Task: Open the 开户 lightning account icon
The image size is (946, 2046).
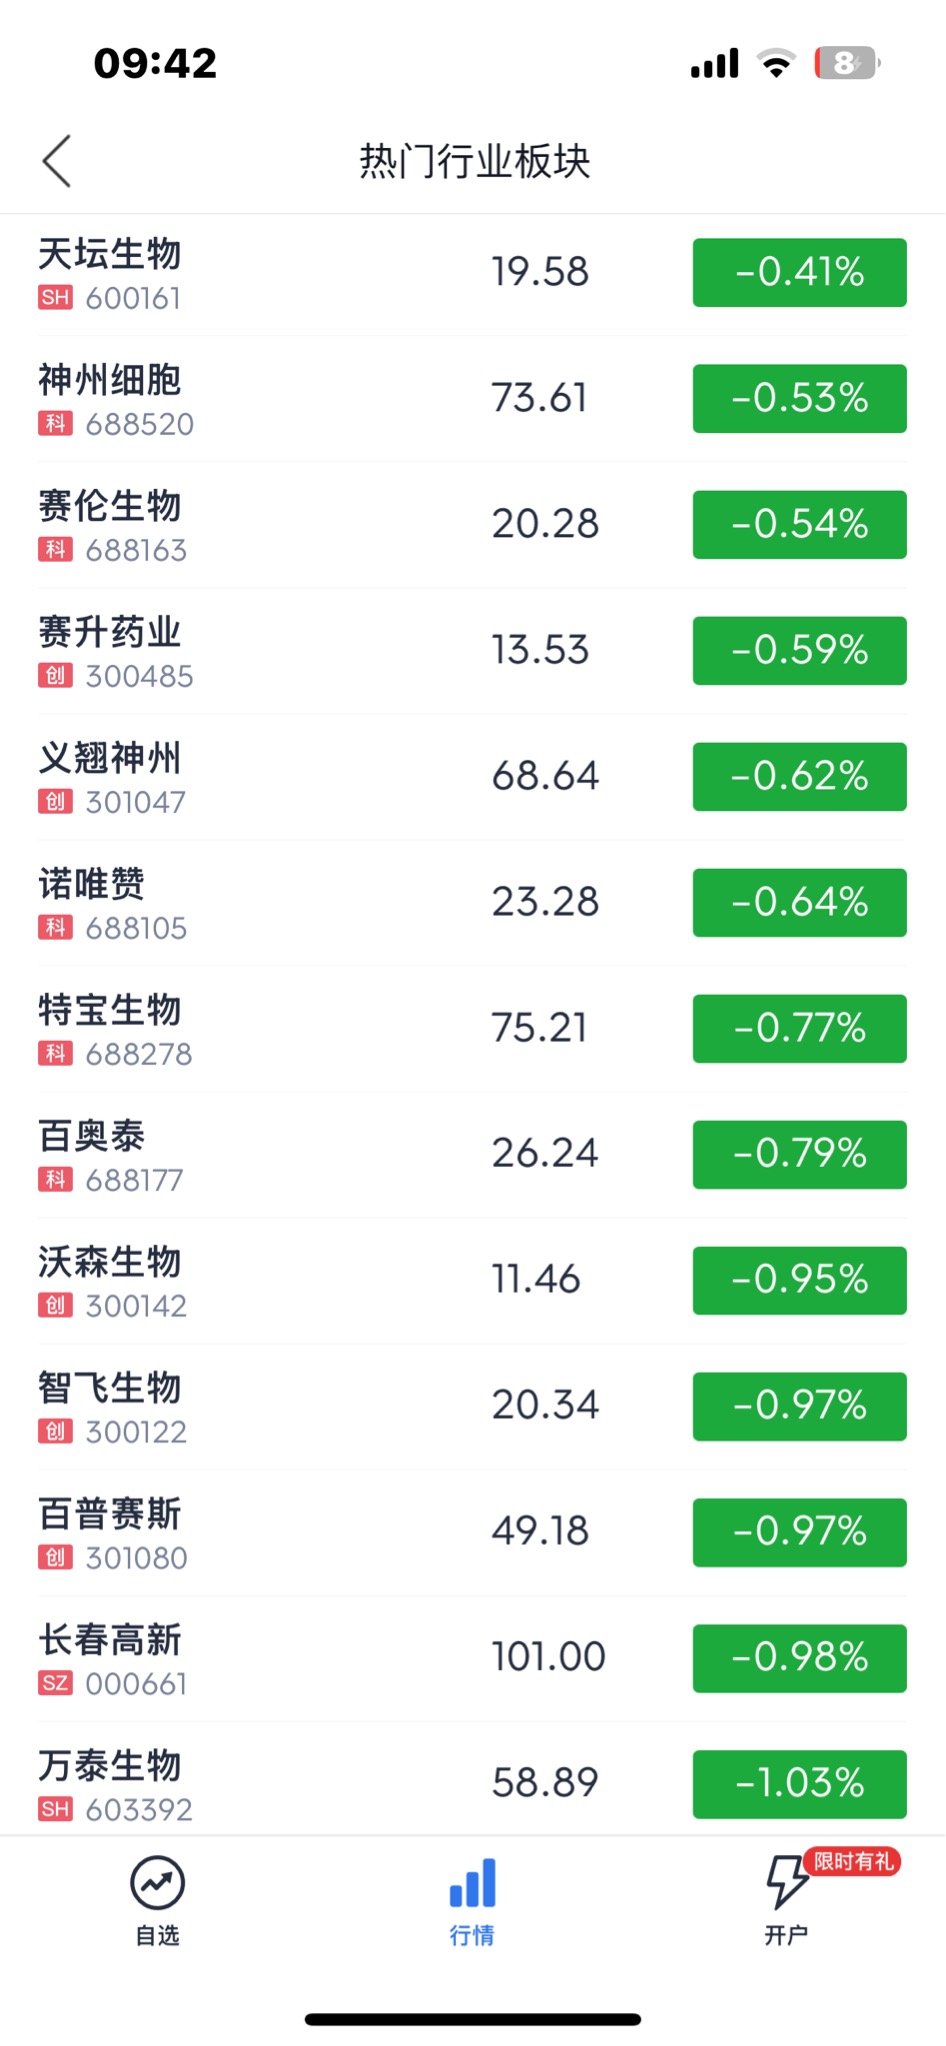Action: pyautogui.click(x=787, y=1882)
